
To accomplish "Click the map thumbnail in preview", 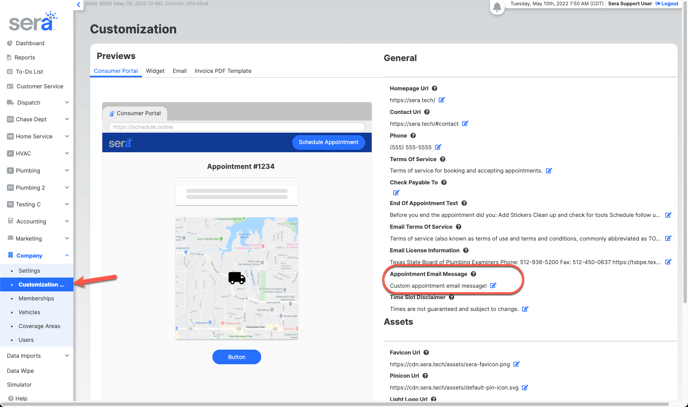I will pyautogui.click(x=237, y=278).
